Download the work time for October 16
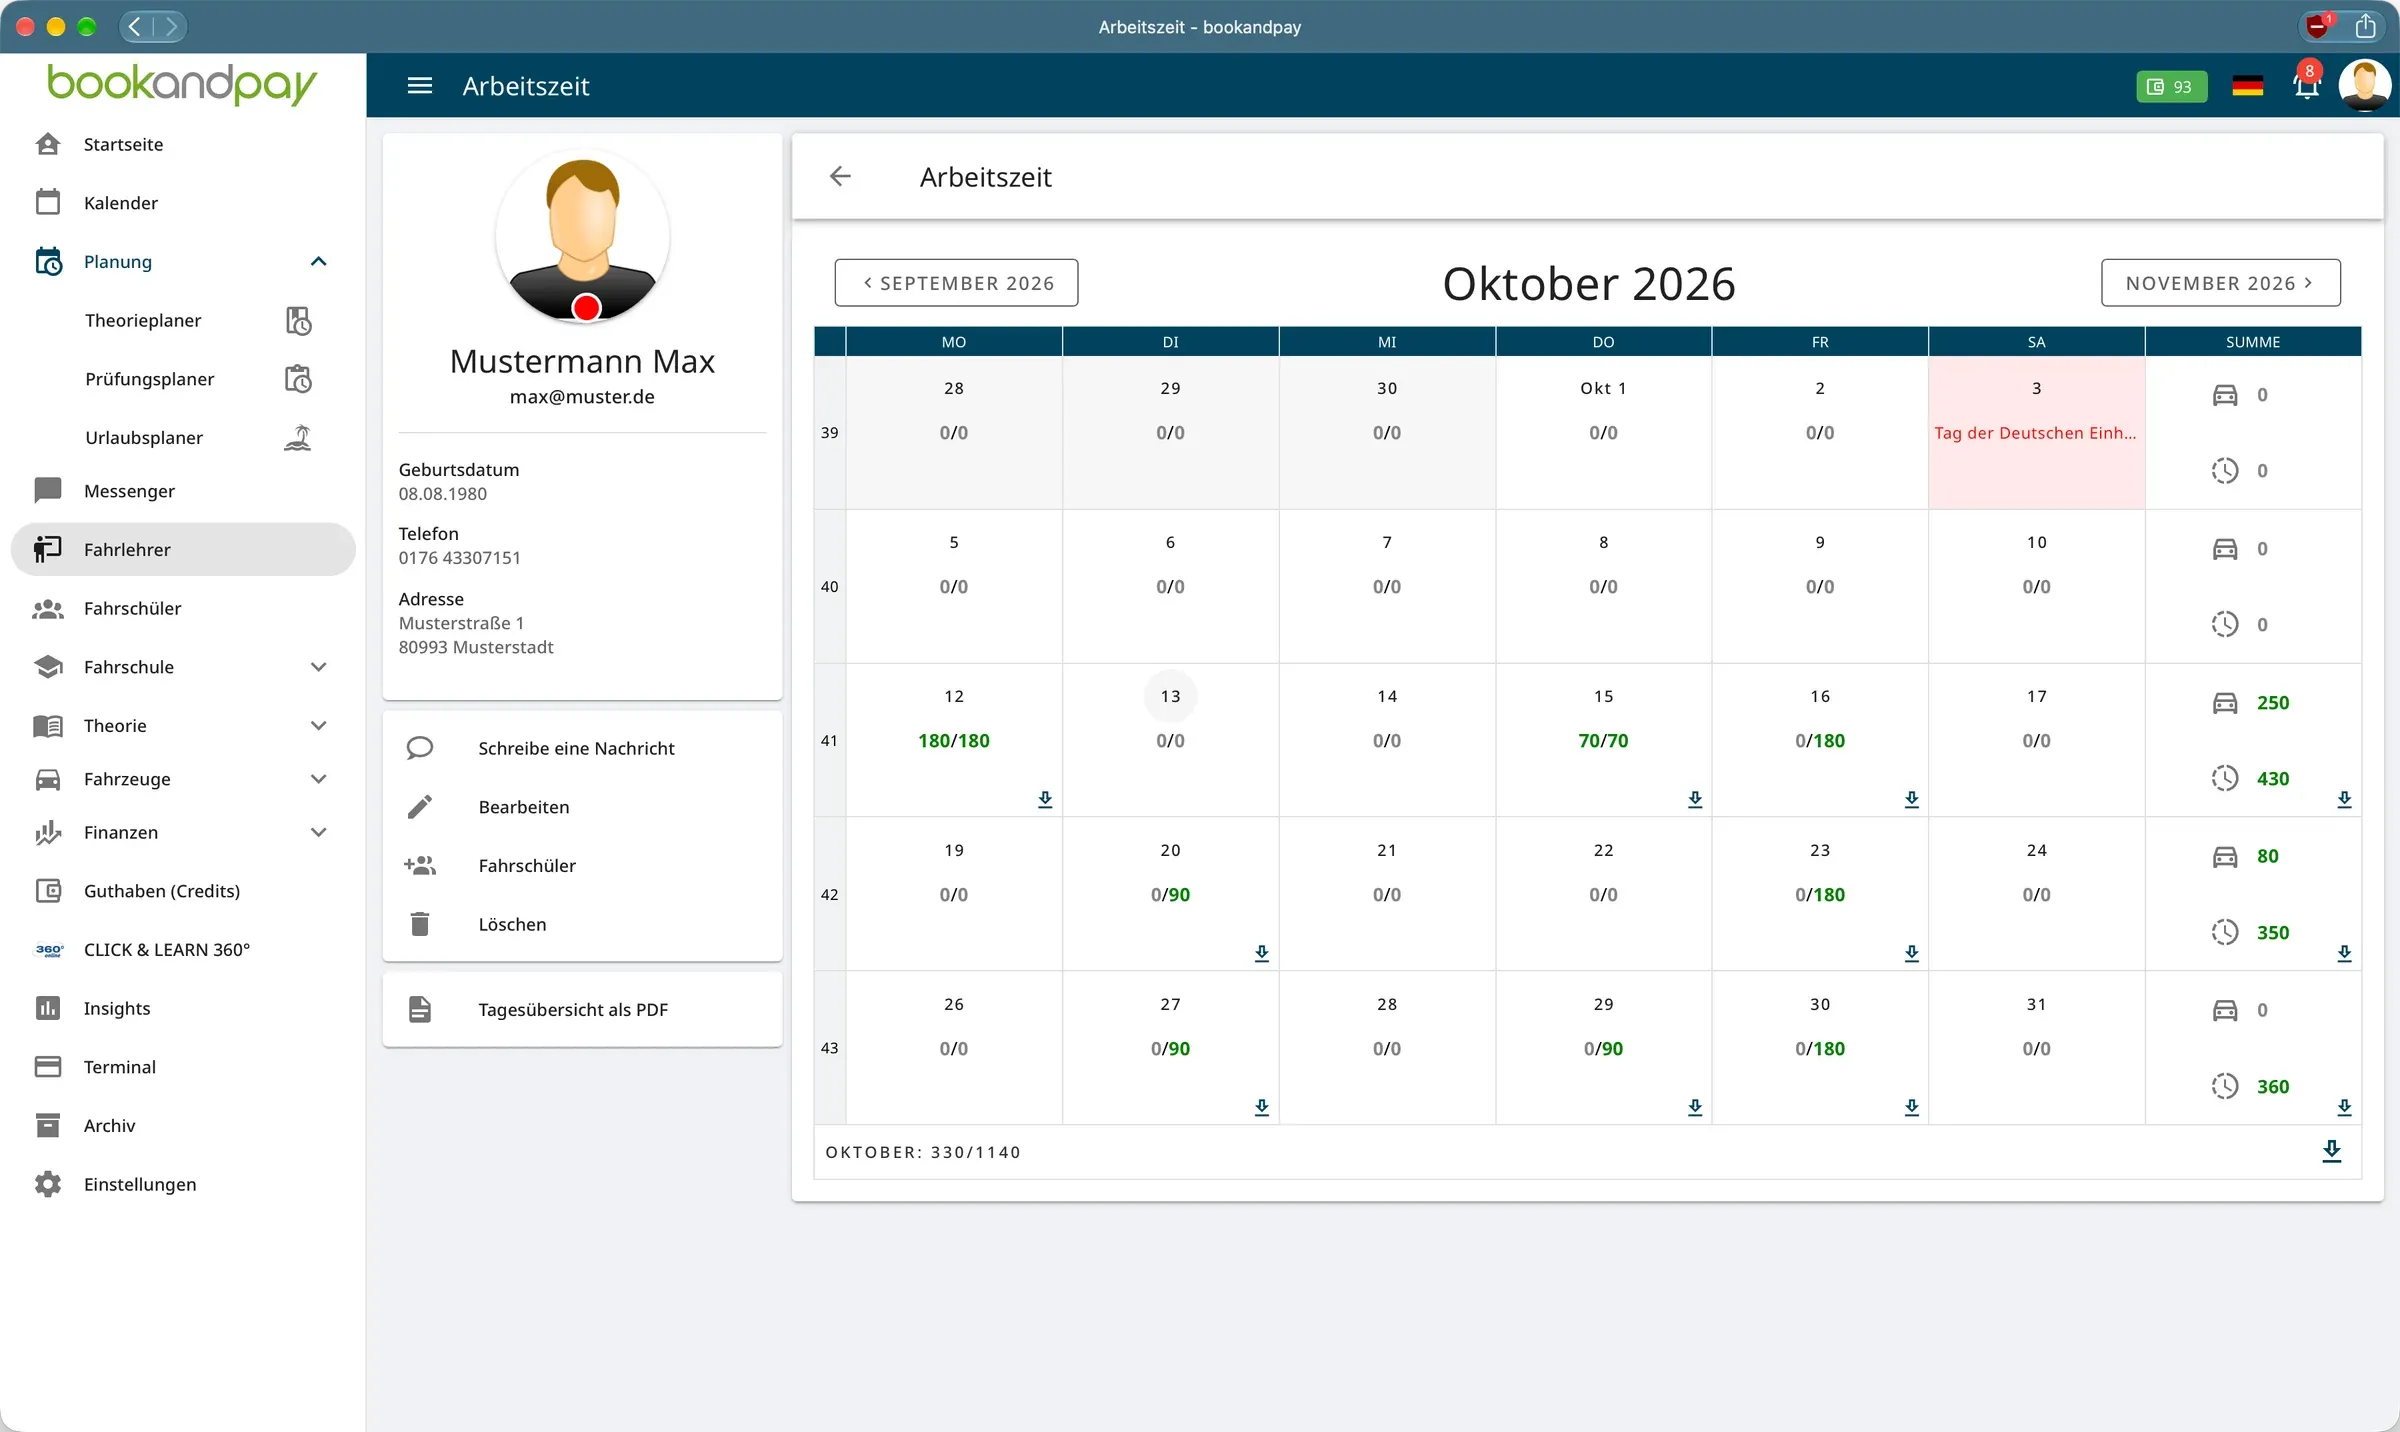Screen dimensions: 2400x1432 1912,799
